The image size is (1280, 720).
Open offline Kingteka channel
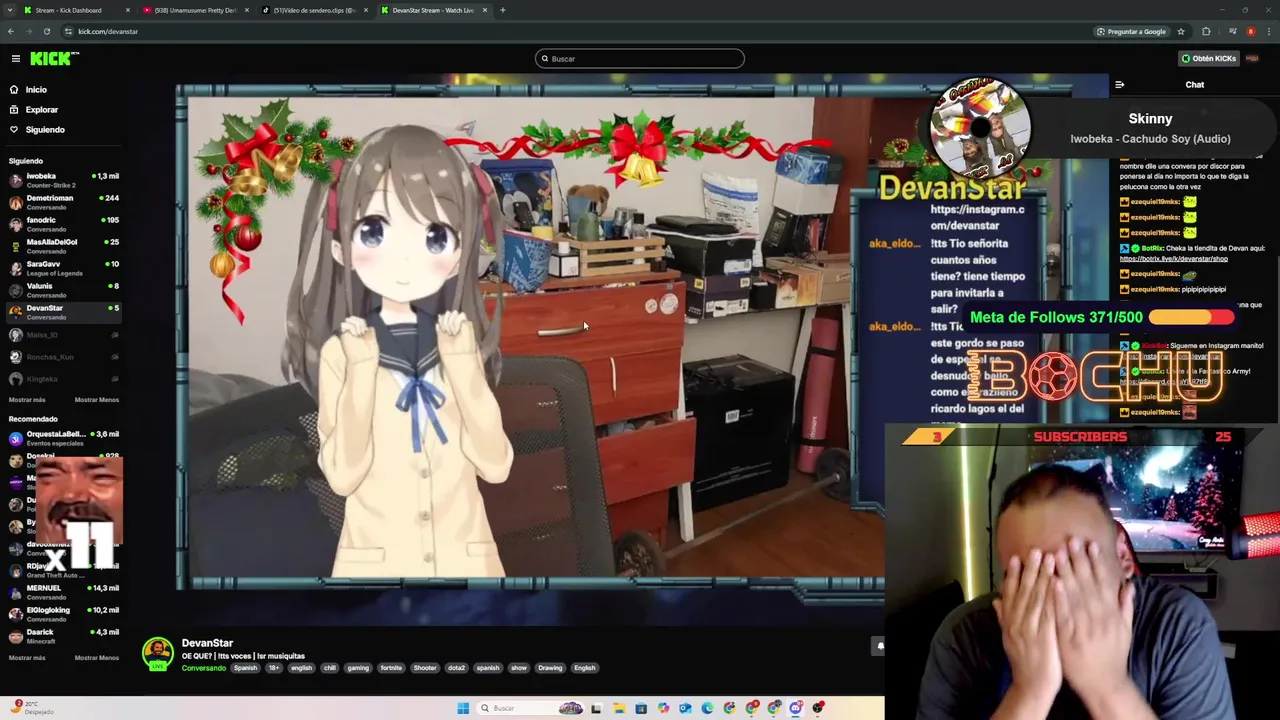click(63, 379)
